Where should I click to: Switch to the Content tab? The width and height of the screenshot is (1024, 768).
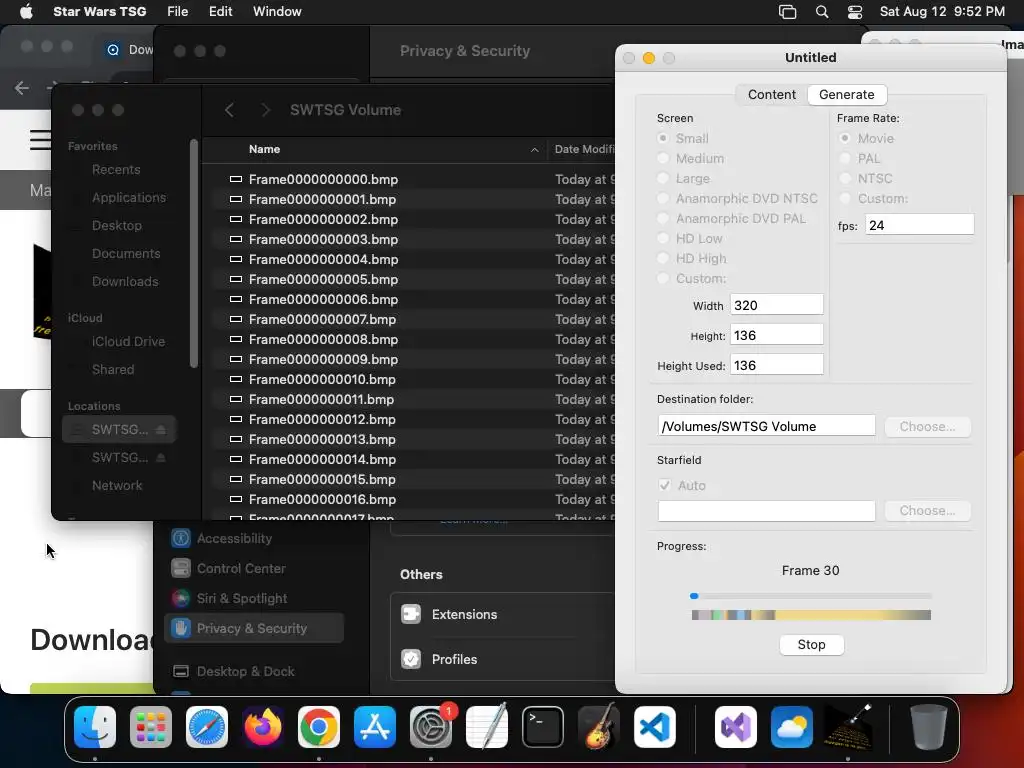coord(771,95)
